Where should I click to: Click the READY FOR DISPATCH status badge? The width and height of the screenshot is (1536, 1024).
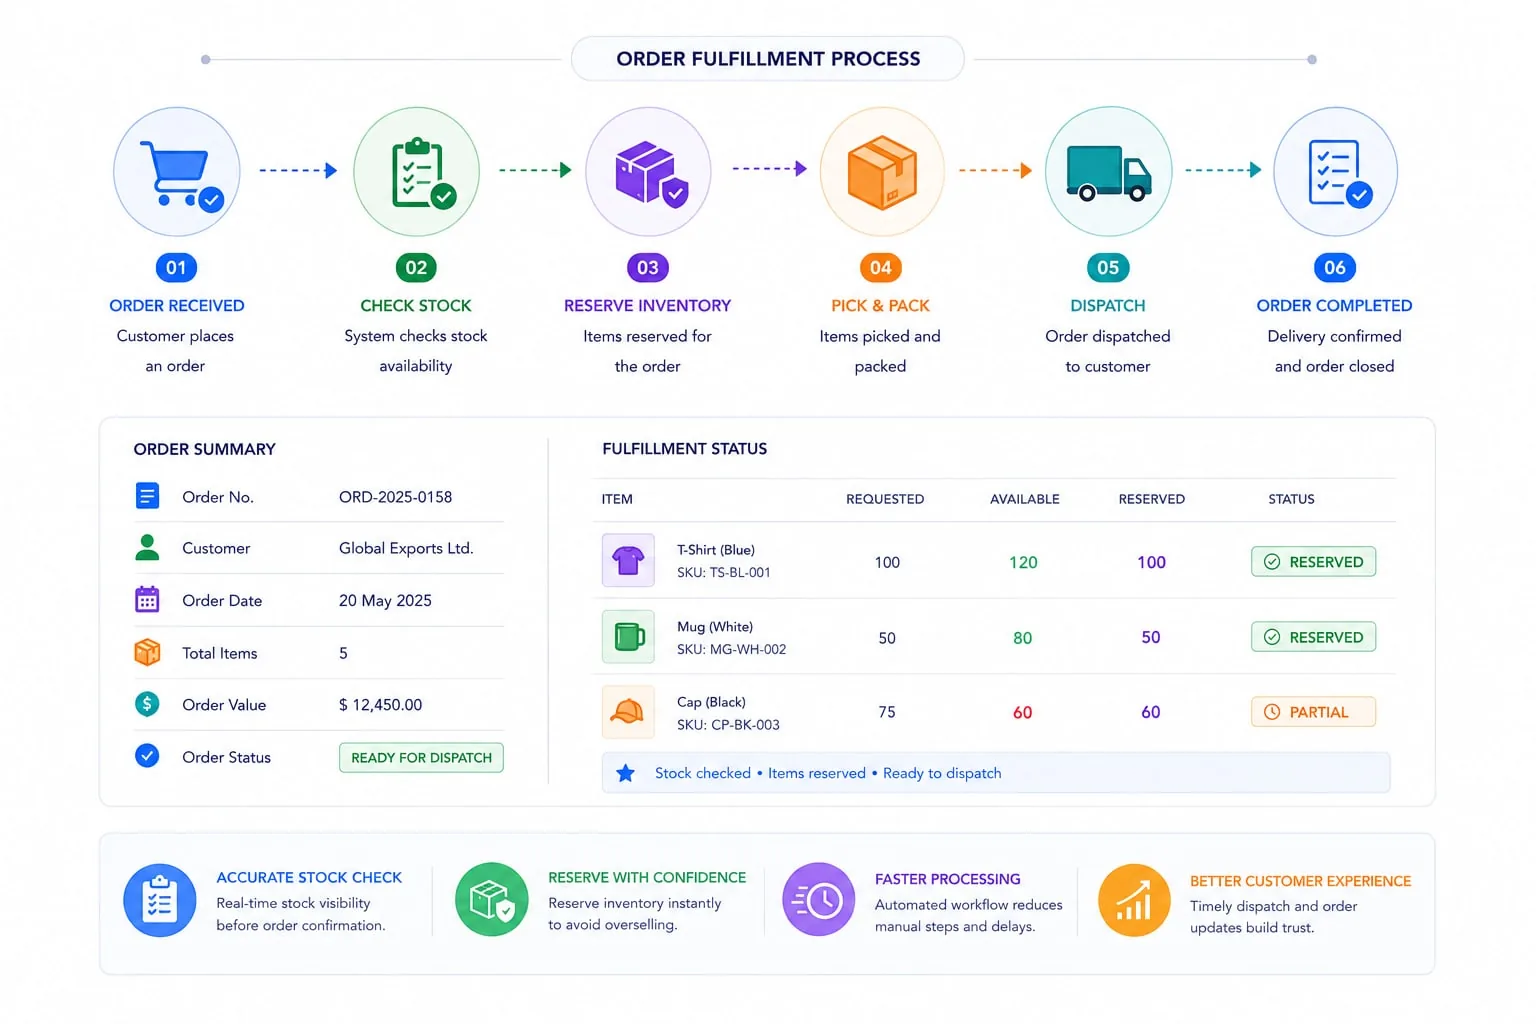click(x=421, y=758)
